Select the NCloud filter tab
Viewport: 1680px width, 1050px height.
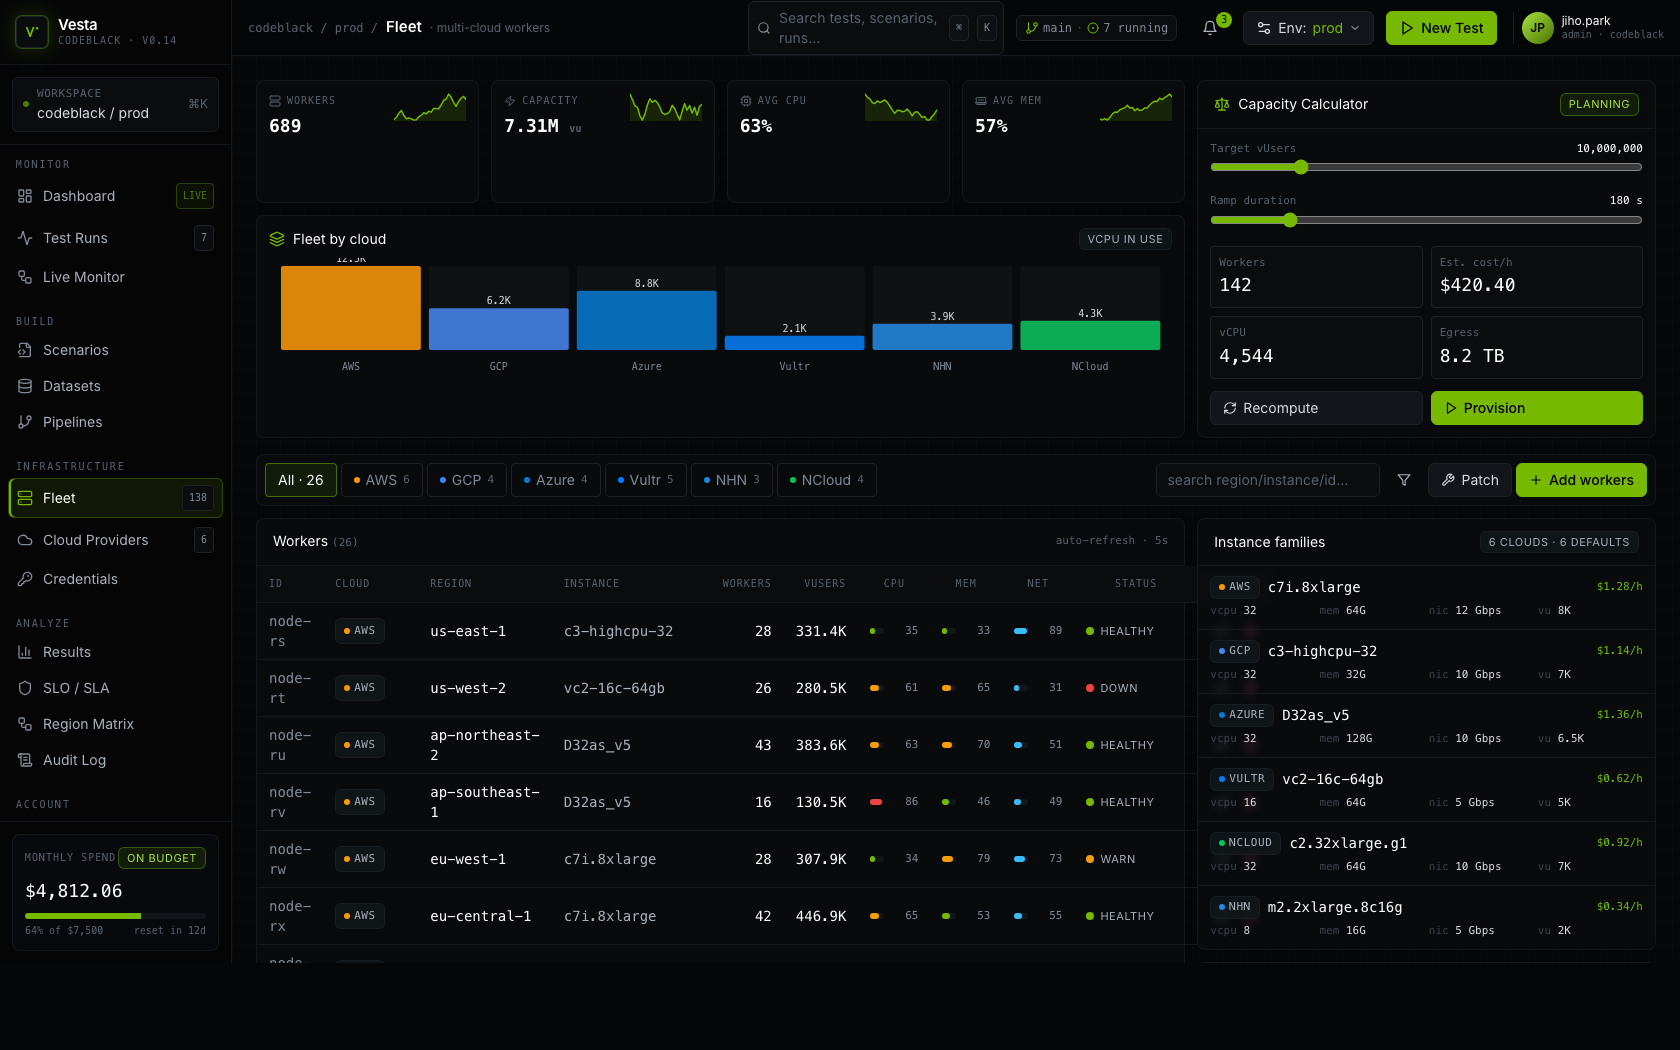pyautogui.click(x=826, y=480)
